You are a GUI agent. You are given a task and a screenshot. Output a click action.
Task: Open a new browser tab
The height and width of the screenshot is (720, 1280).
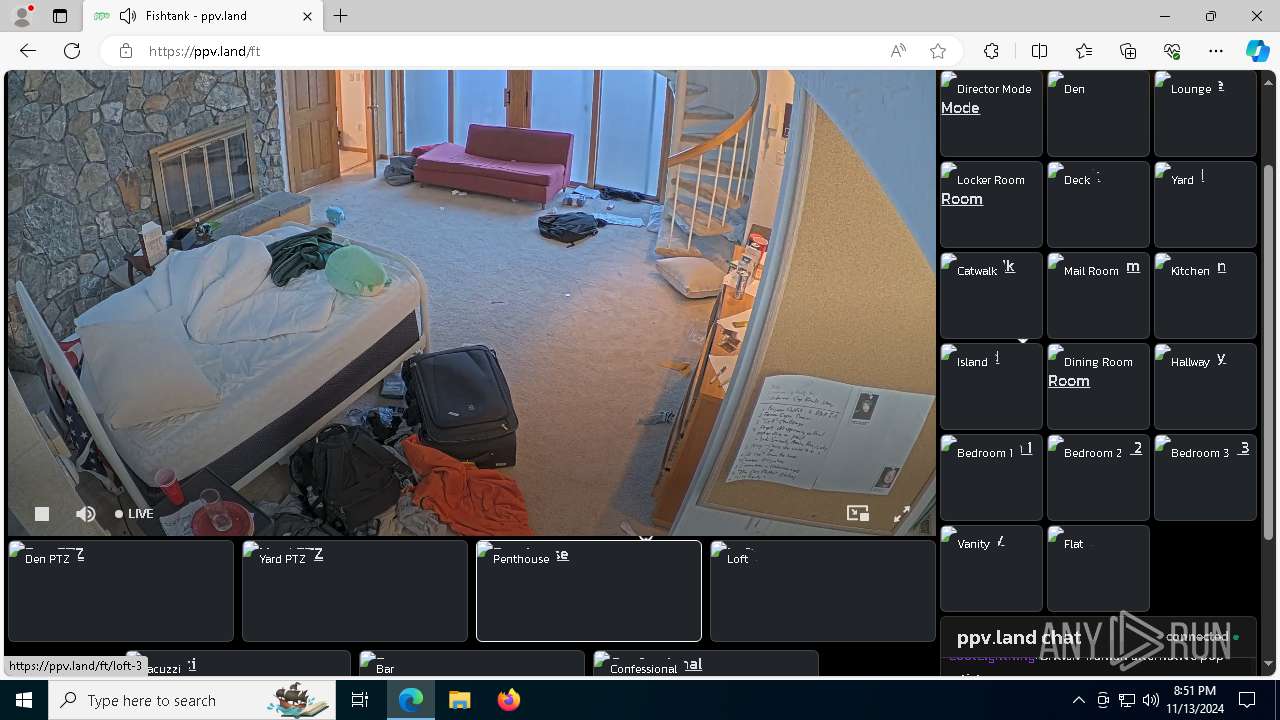pyautogui.click(x=341, y=16)
